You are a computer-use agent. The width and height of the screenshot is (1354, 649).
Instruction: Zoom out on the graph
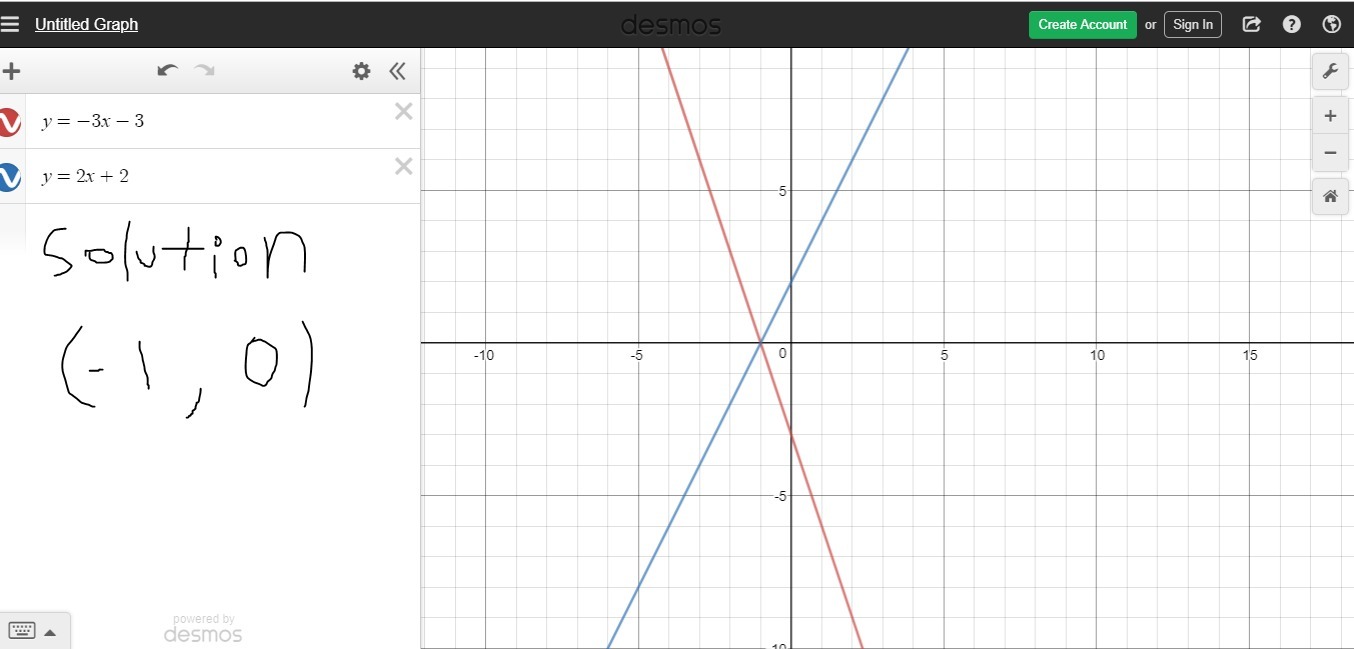[1330, 153]
